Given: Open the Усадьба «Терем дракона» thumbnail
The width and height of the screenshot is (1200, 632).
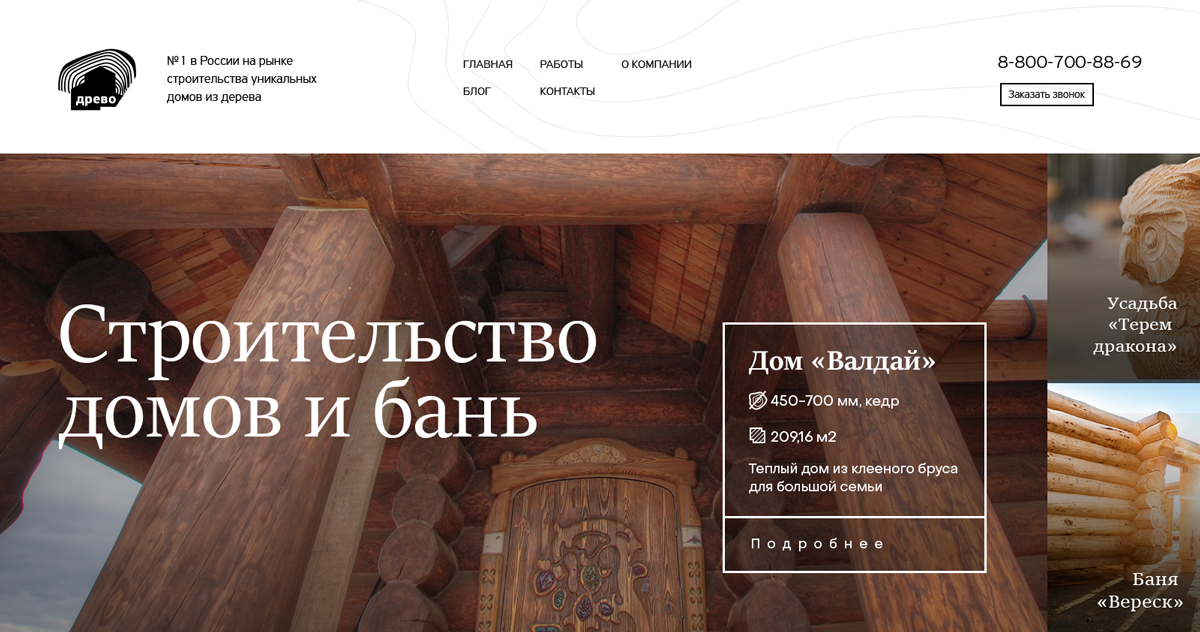Looking at the screenshot, I should click(1123, 267).
